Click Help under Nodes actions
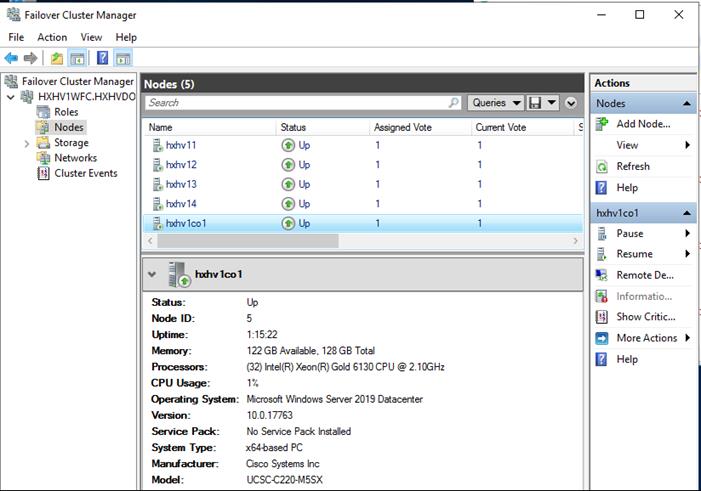Viewport: 701px width, 491px height. tap(627, 188)
